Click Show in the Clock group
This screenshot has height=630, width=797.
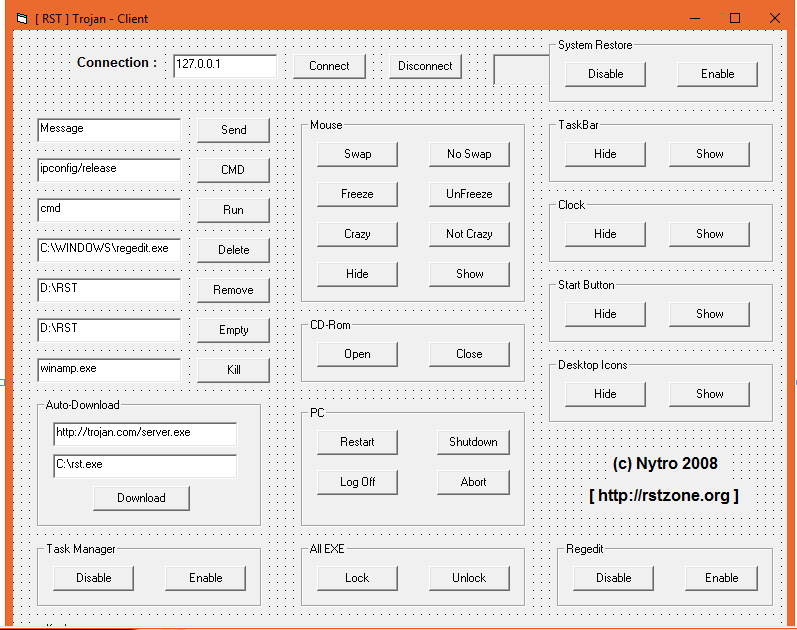710,234
